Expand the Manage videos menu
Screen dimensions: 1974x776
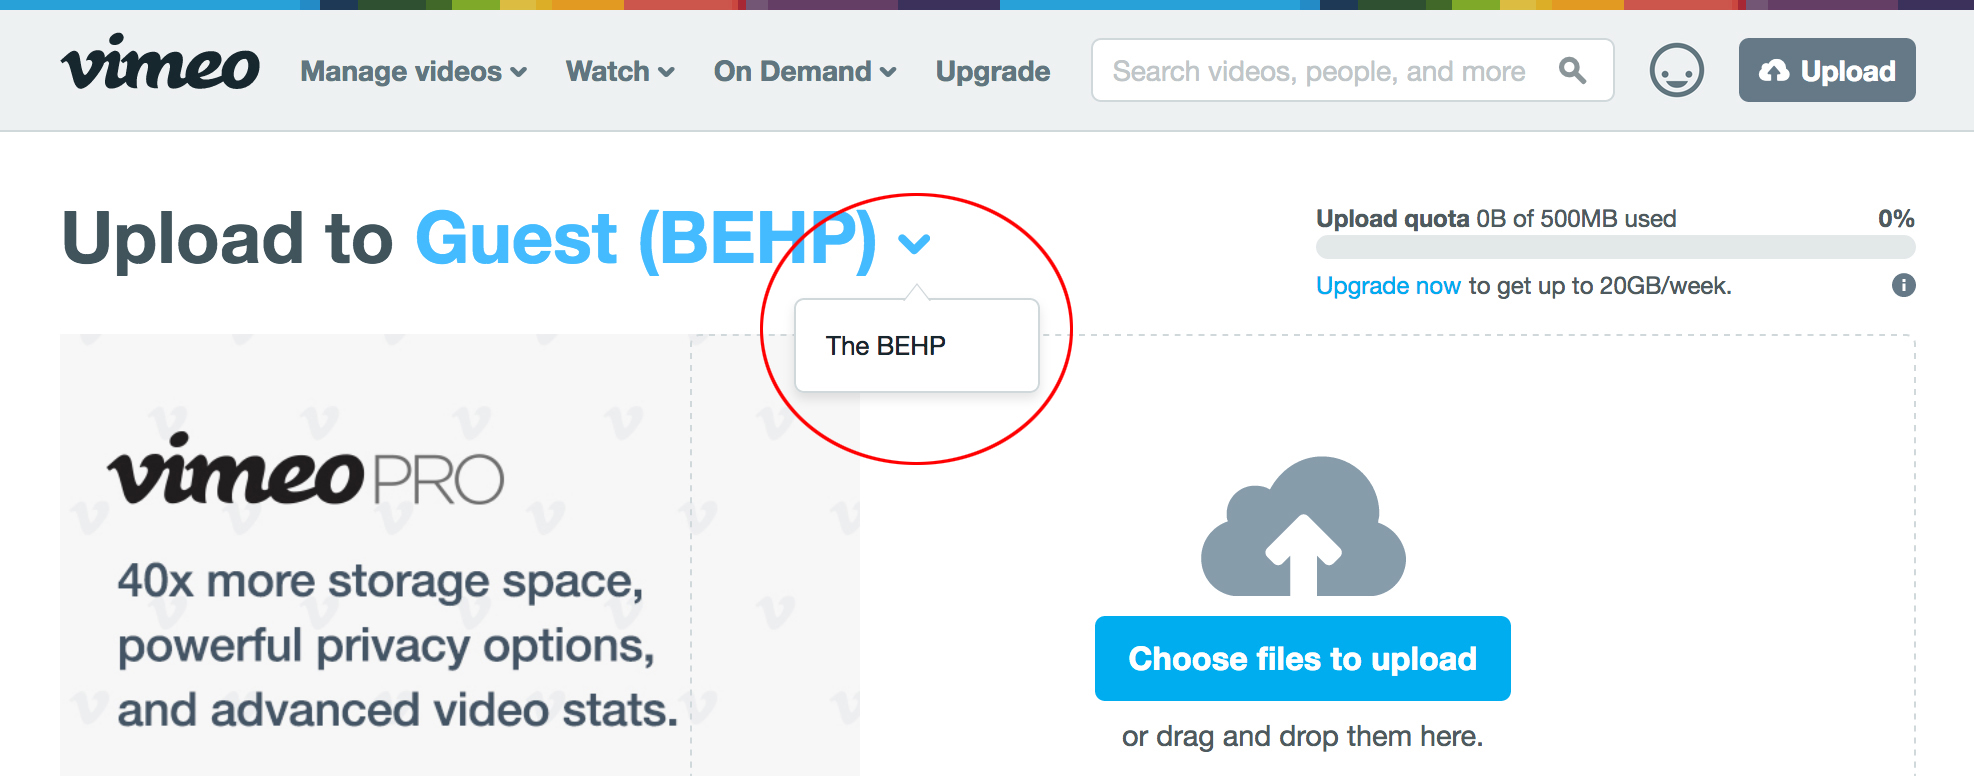pyautogui.click(x=413, y=72)
